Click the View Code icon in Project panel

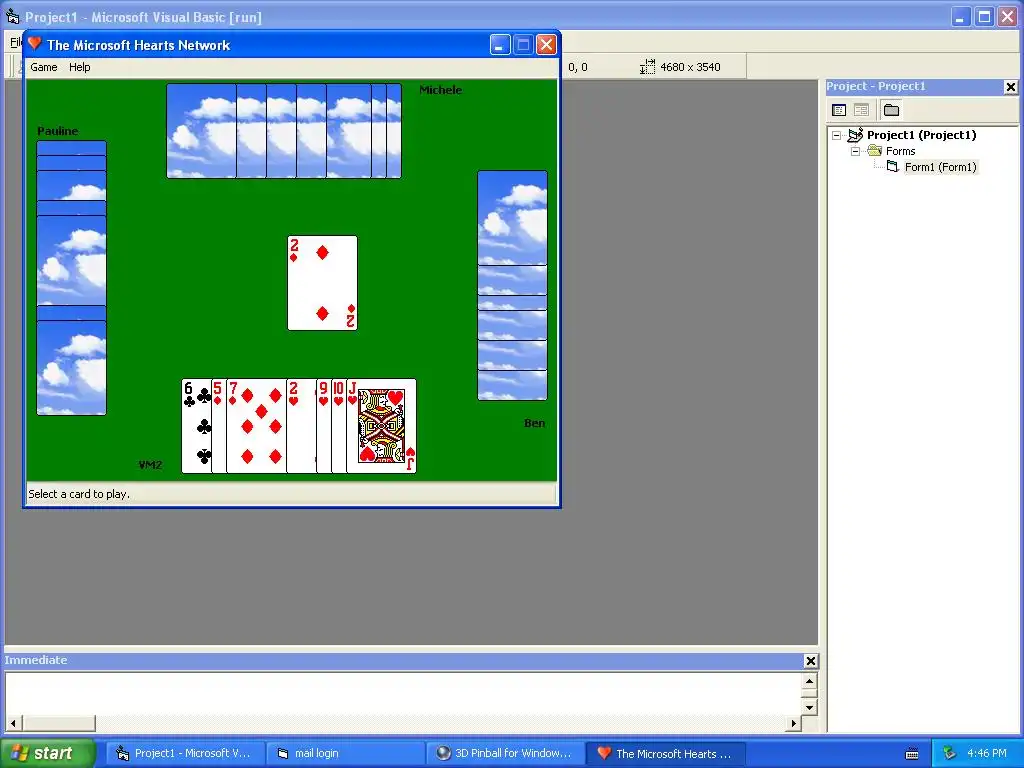[839, 110]
